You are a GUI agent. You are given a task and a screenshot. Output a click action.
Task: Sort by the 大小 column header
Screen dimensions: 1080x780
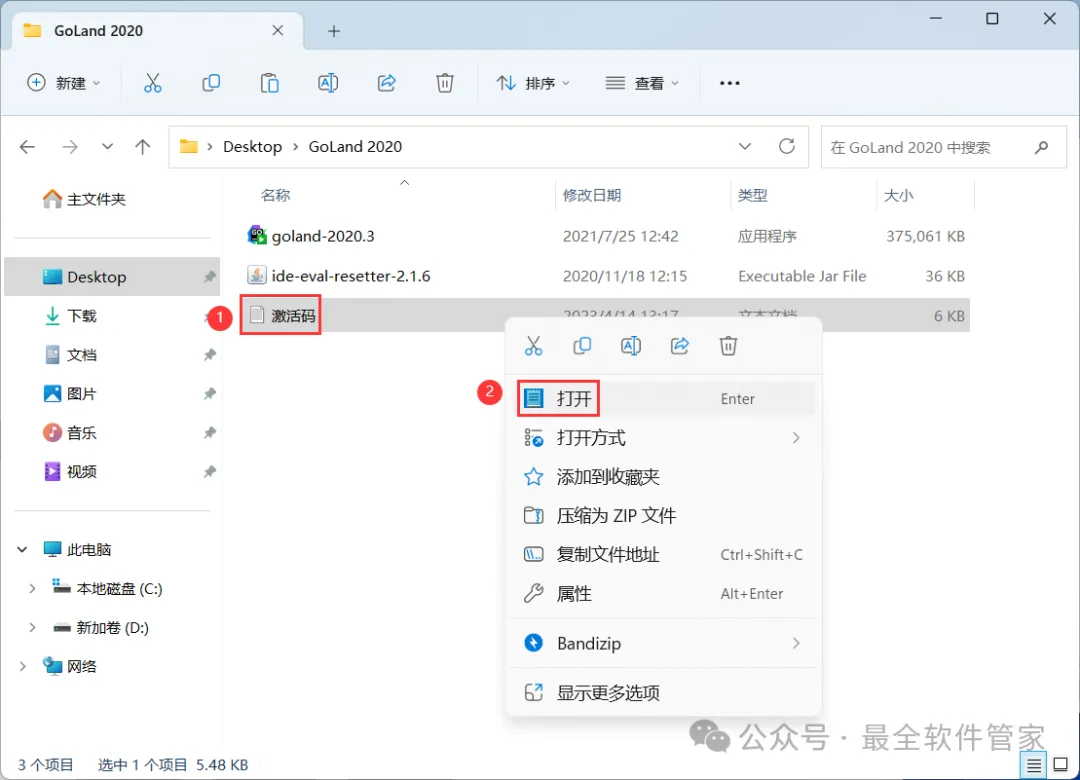tap(899, 196)
